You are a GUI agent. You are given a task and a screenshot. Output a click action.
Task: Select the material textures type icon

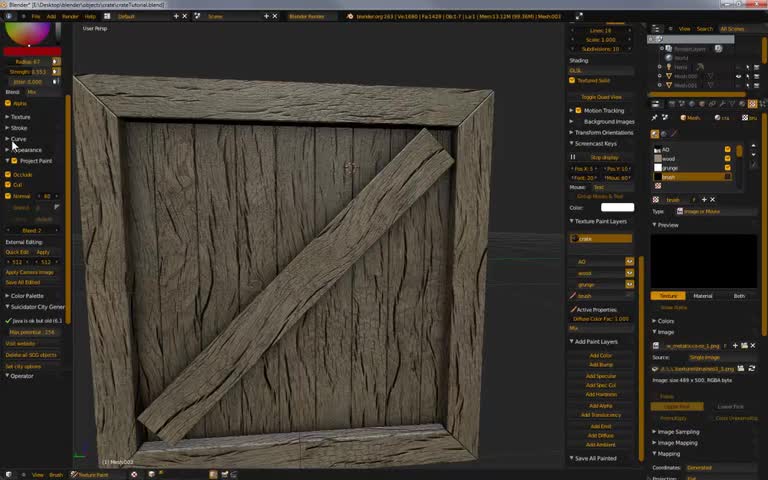point(655,134)
